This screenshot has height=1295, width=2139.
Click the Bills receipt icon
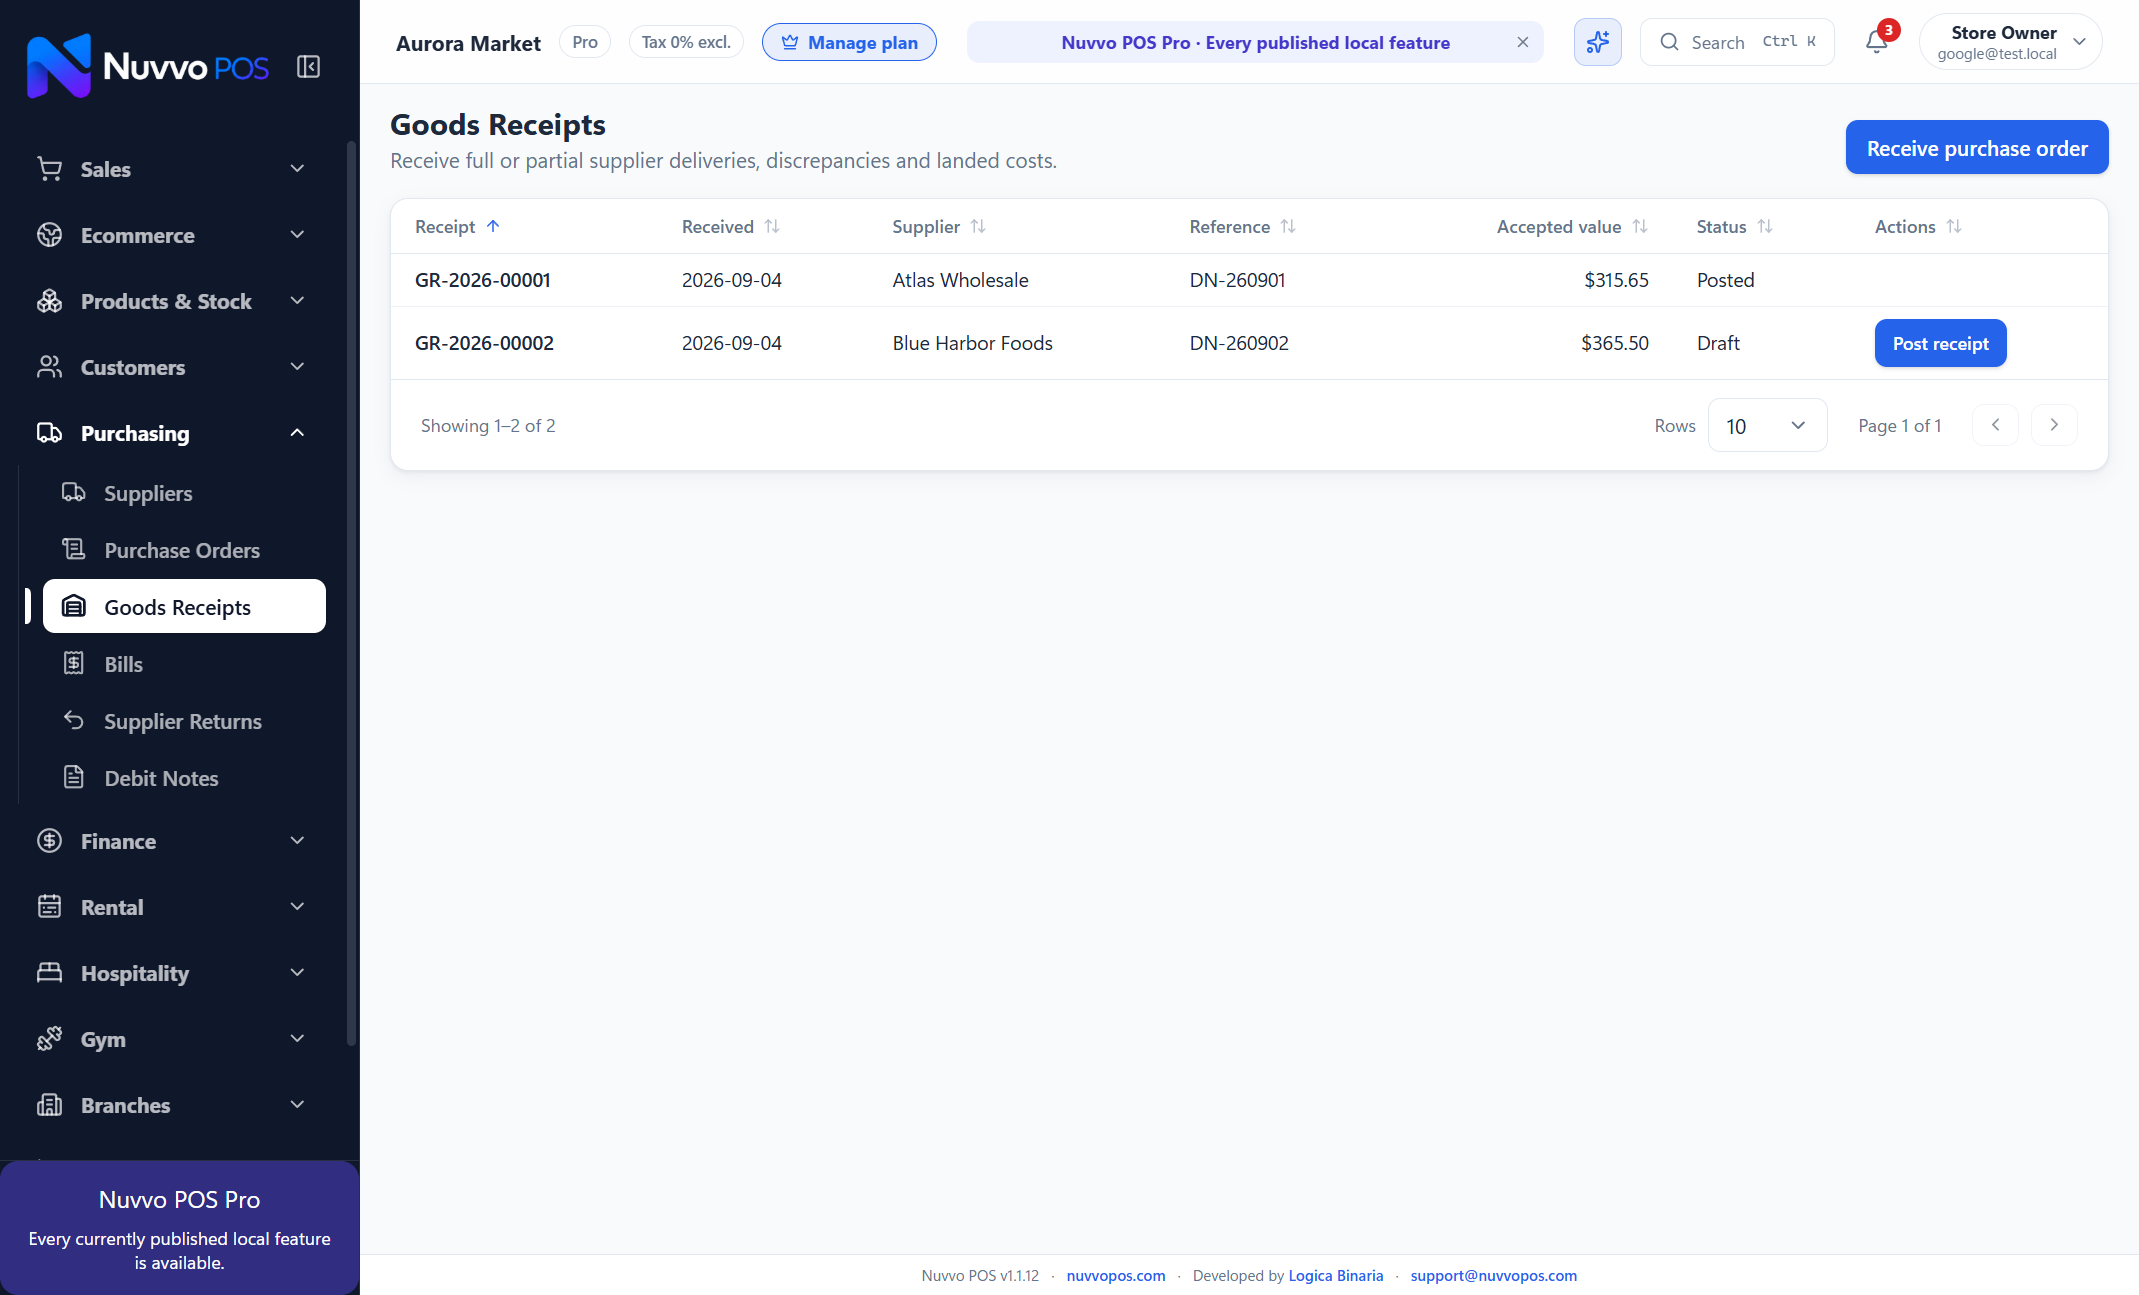point(74,664)
